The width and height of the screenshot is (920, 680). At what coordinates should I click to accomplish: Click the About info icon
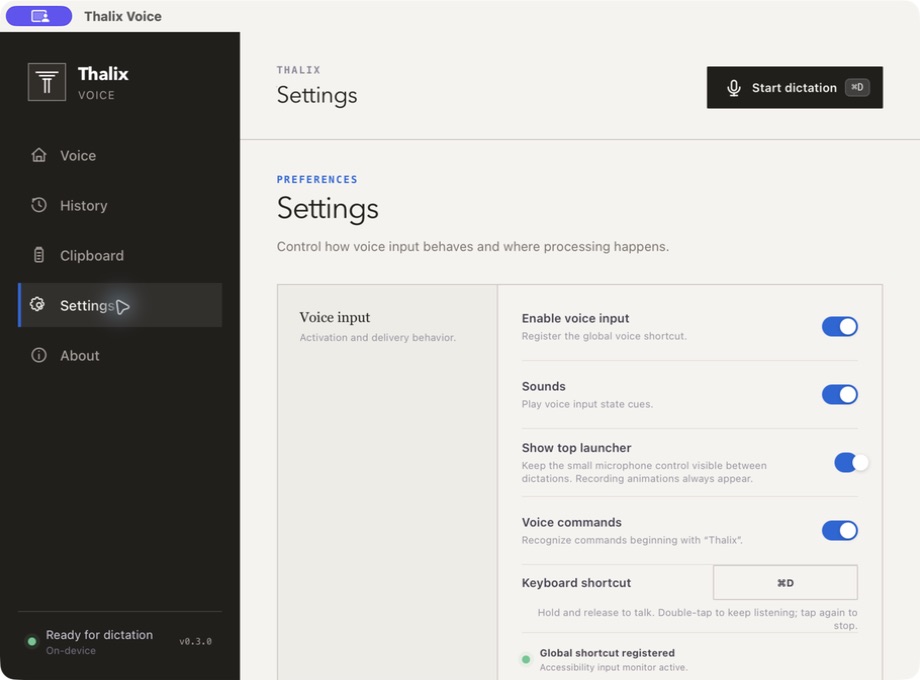click(x=39, y=355)
